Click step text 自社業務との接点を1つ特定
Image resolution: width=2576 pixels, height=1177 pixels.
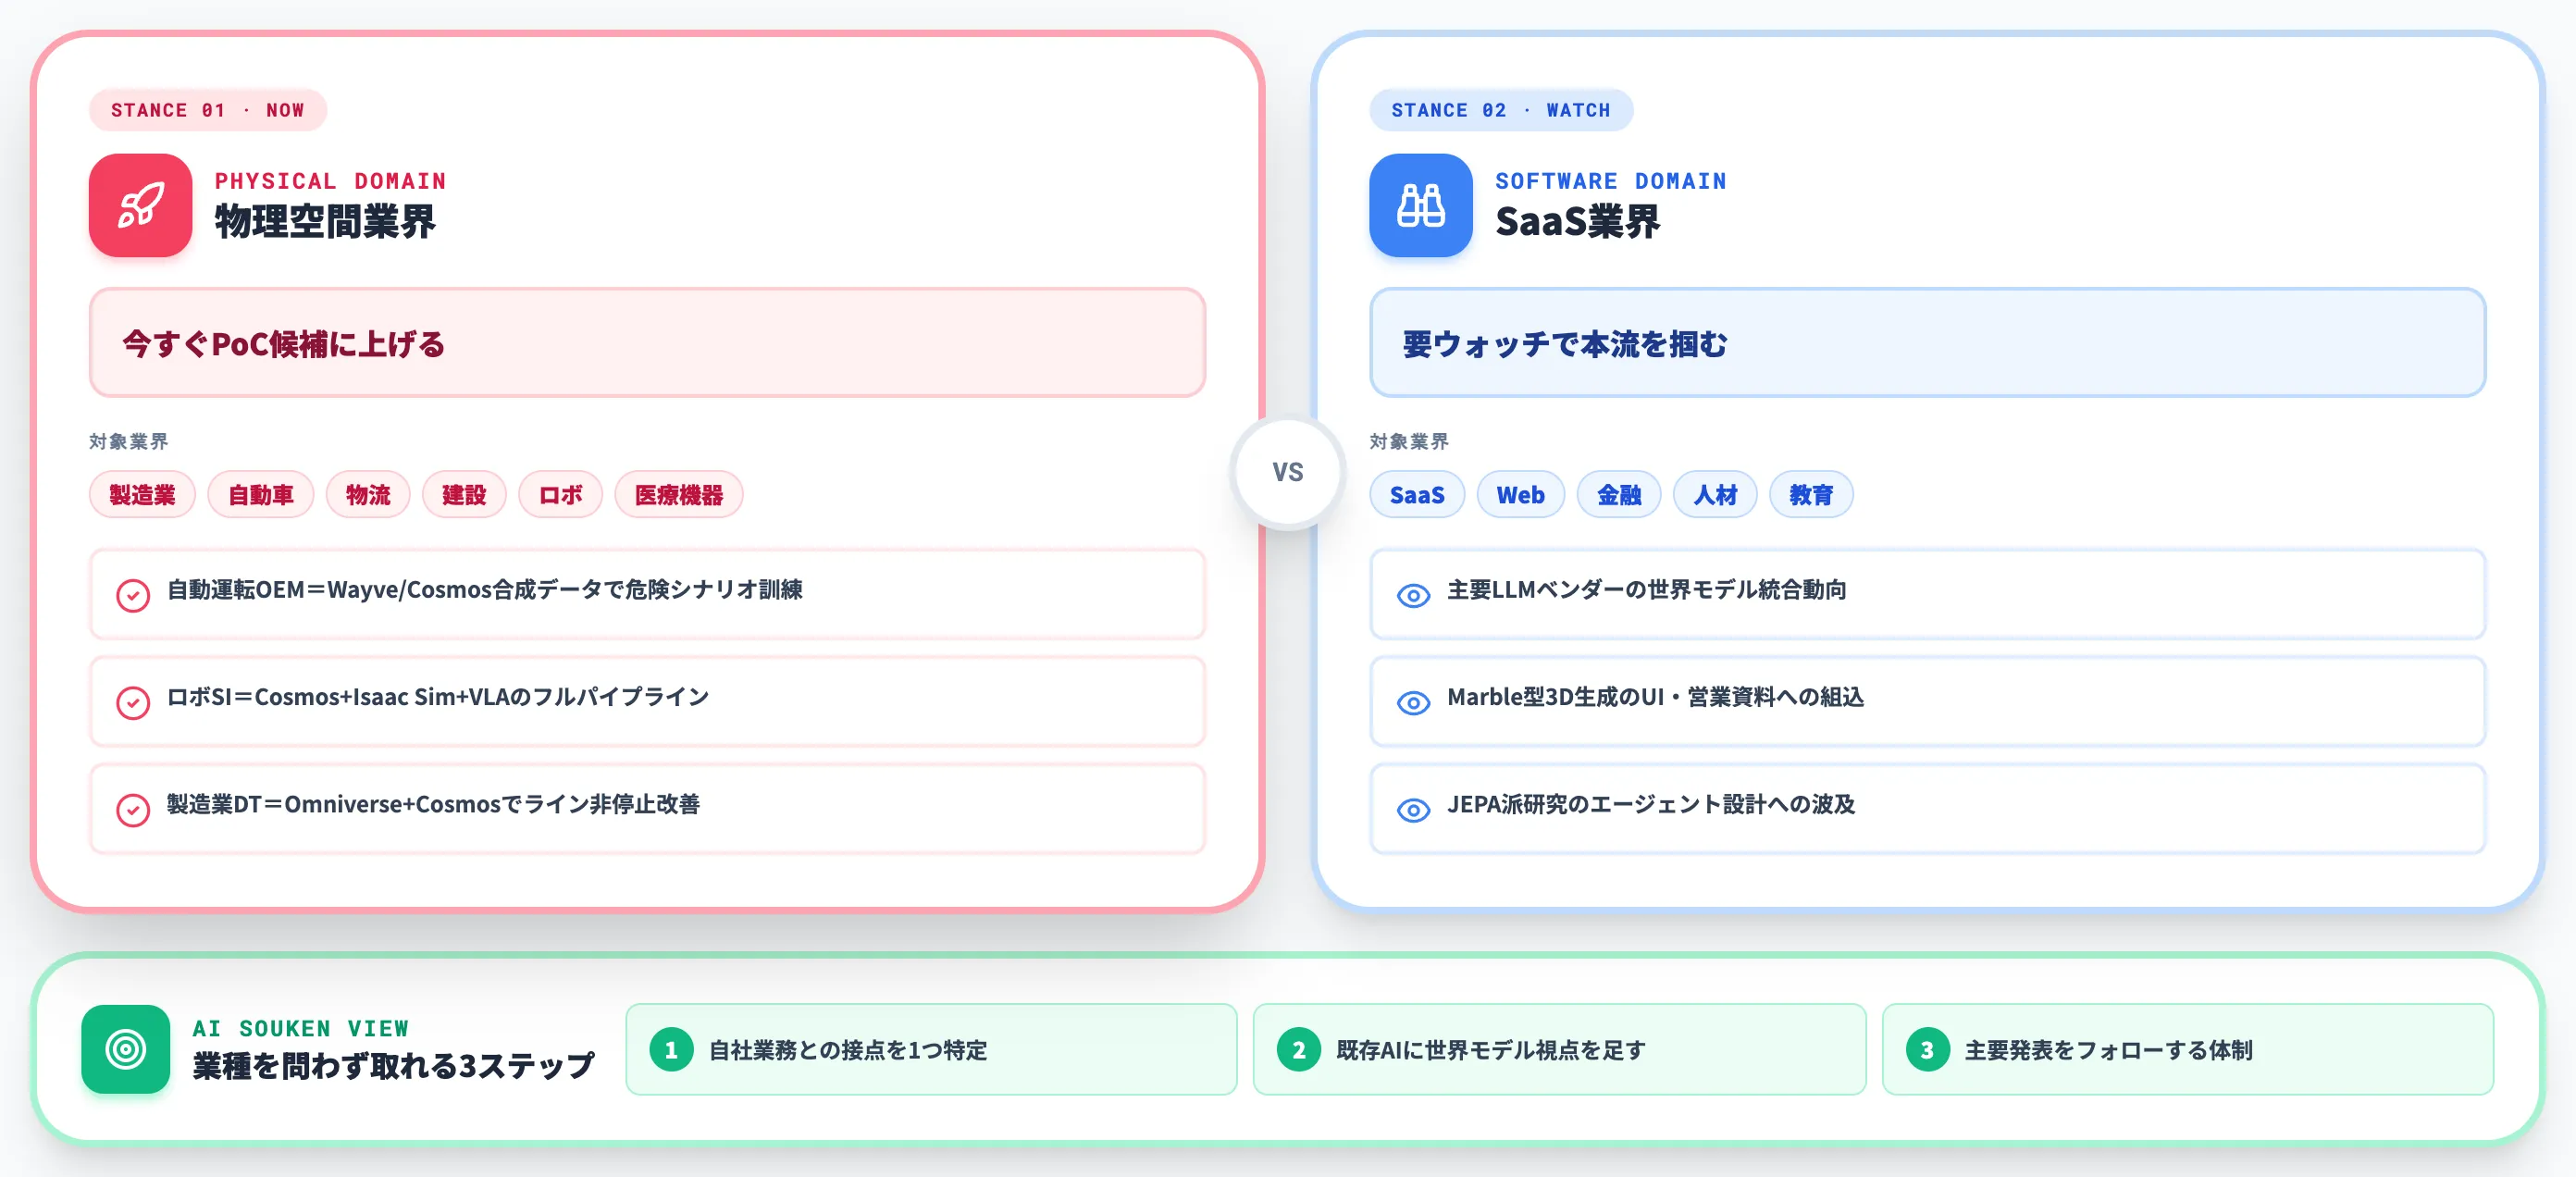848,1050
